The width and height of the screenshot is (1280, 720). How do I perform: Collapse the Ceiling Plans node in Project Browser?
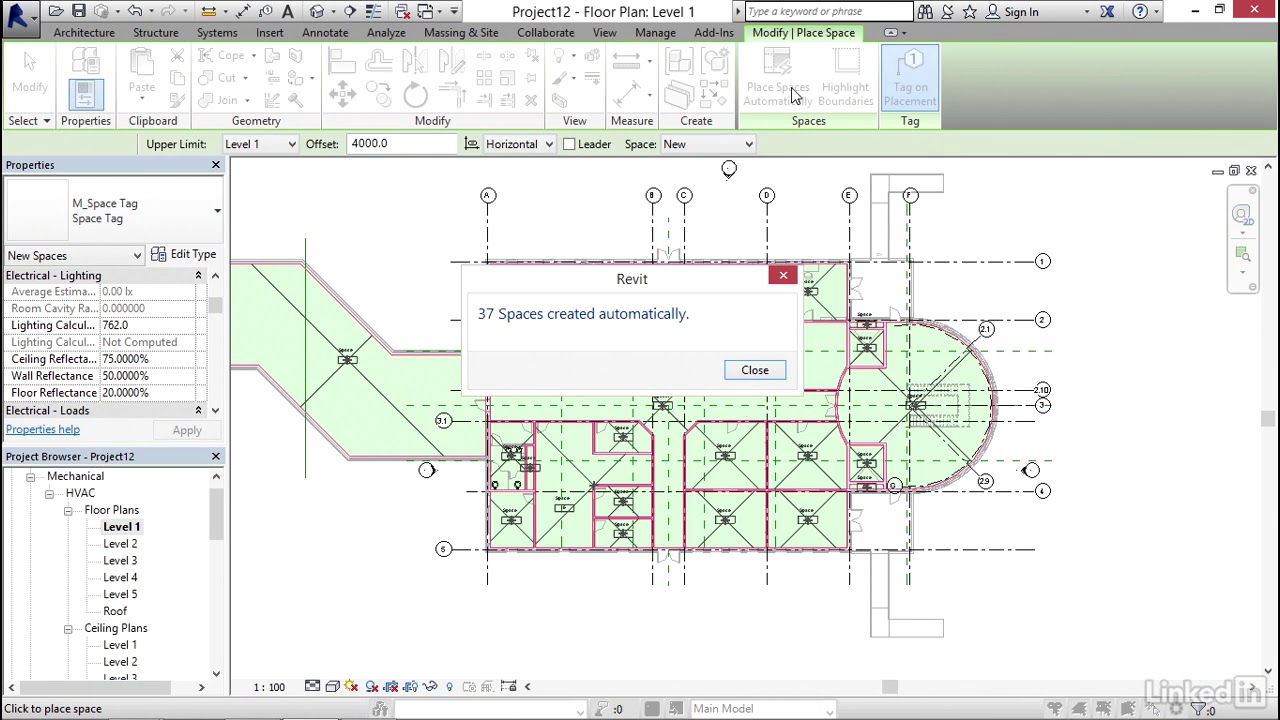click(x=68, y=628)
